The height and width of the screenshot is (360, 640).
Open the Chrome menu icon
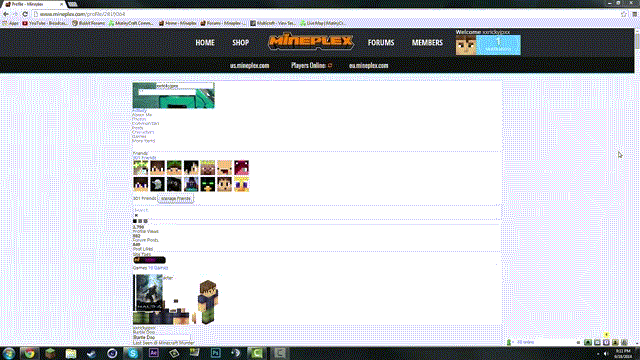click(x=635, y=14)
